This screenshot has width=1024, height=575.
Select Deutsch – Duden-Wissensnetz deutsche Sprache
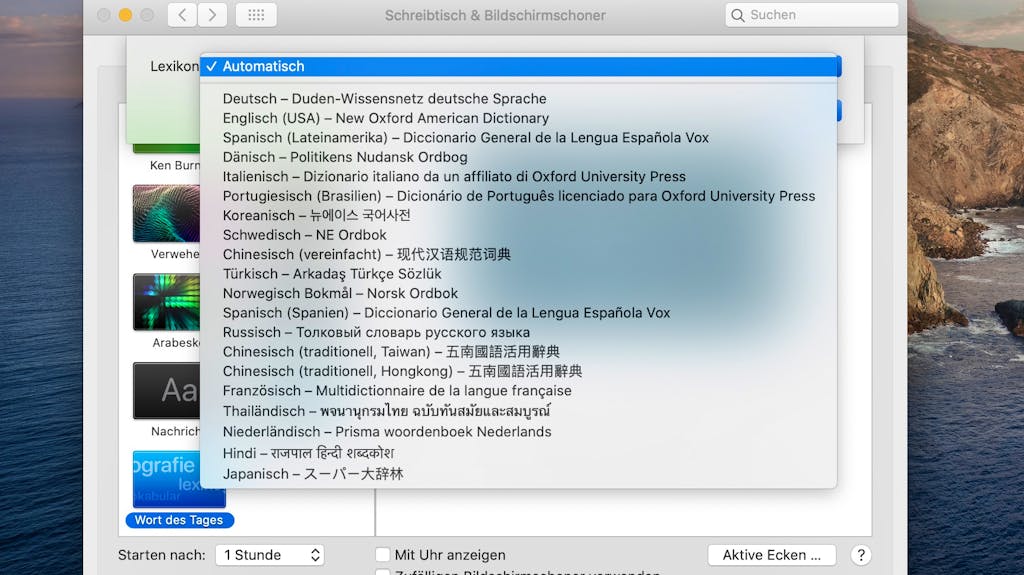(x=519, y=99)
